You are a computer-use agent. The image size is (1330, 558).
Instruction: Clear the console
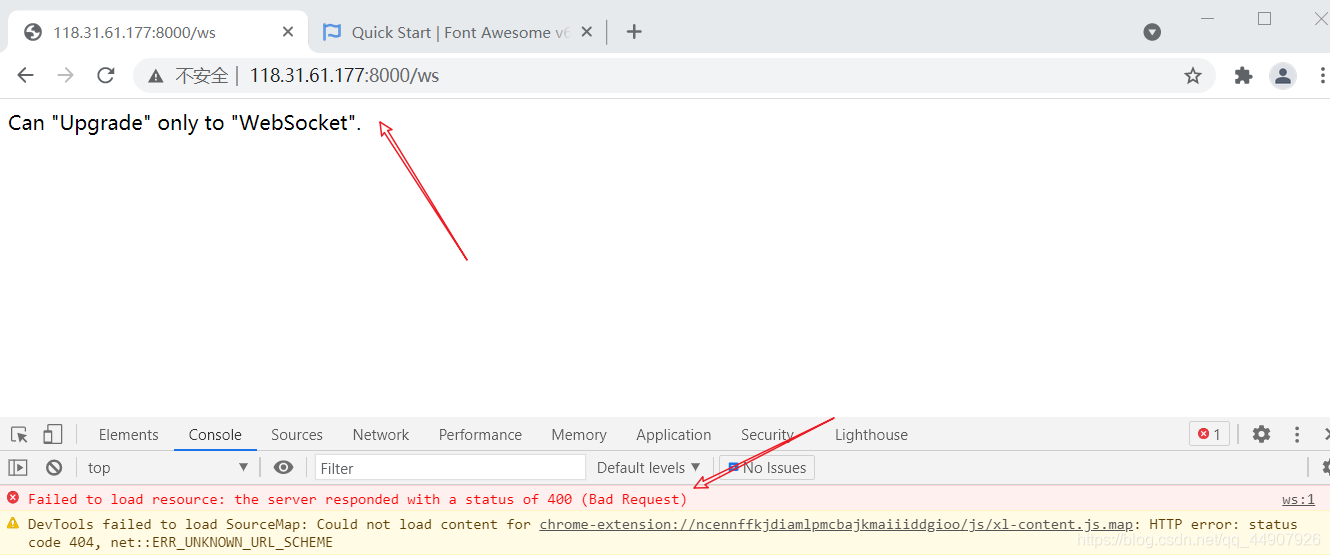point(54,467)
